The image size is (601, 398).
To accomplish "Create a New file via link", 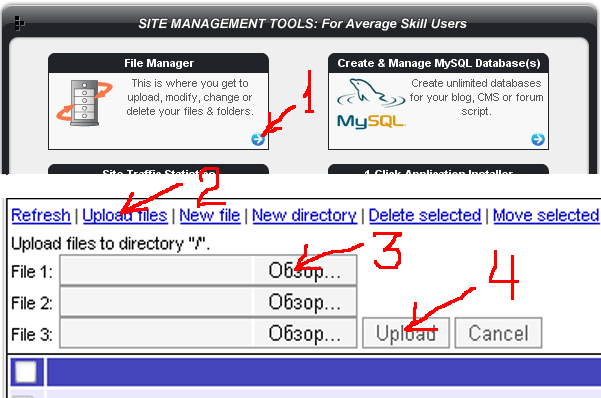I will click(210, 215).
